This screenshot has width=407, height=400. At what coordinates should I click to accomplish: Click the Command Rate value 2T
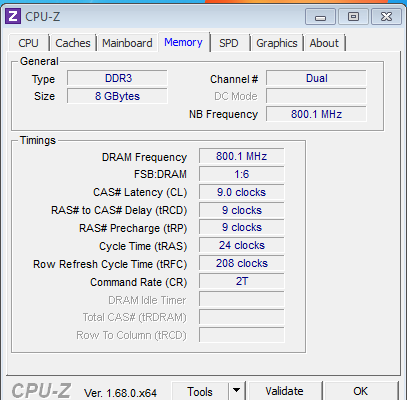pyautogui.click(x=242, y=281)
